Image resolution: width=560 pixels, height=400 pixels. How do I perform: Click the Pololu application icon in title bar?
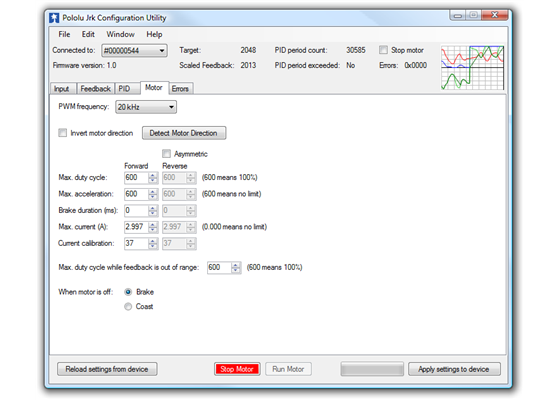[54, 18]
